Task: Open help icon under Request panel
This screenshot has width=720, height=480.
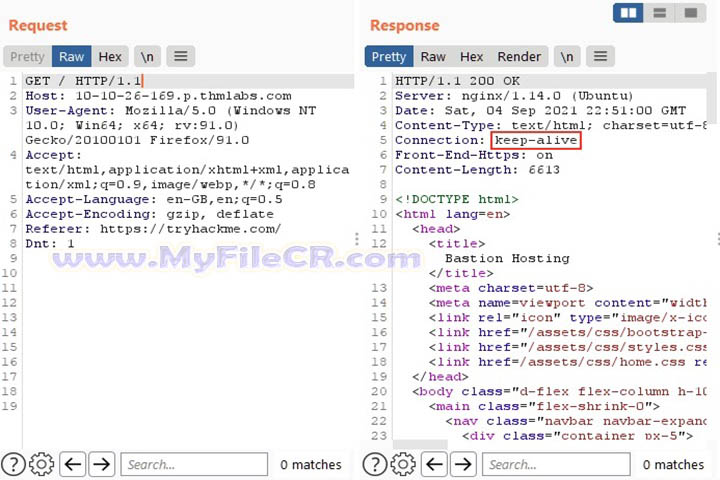Action: pyautogui.click(x=13, y=464)
